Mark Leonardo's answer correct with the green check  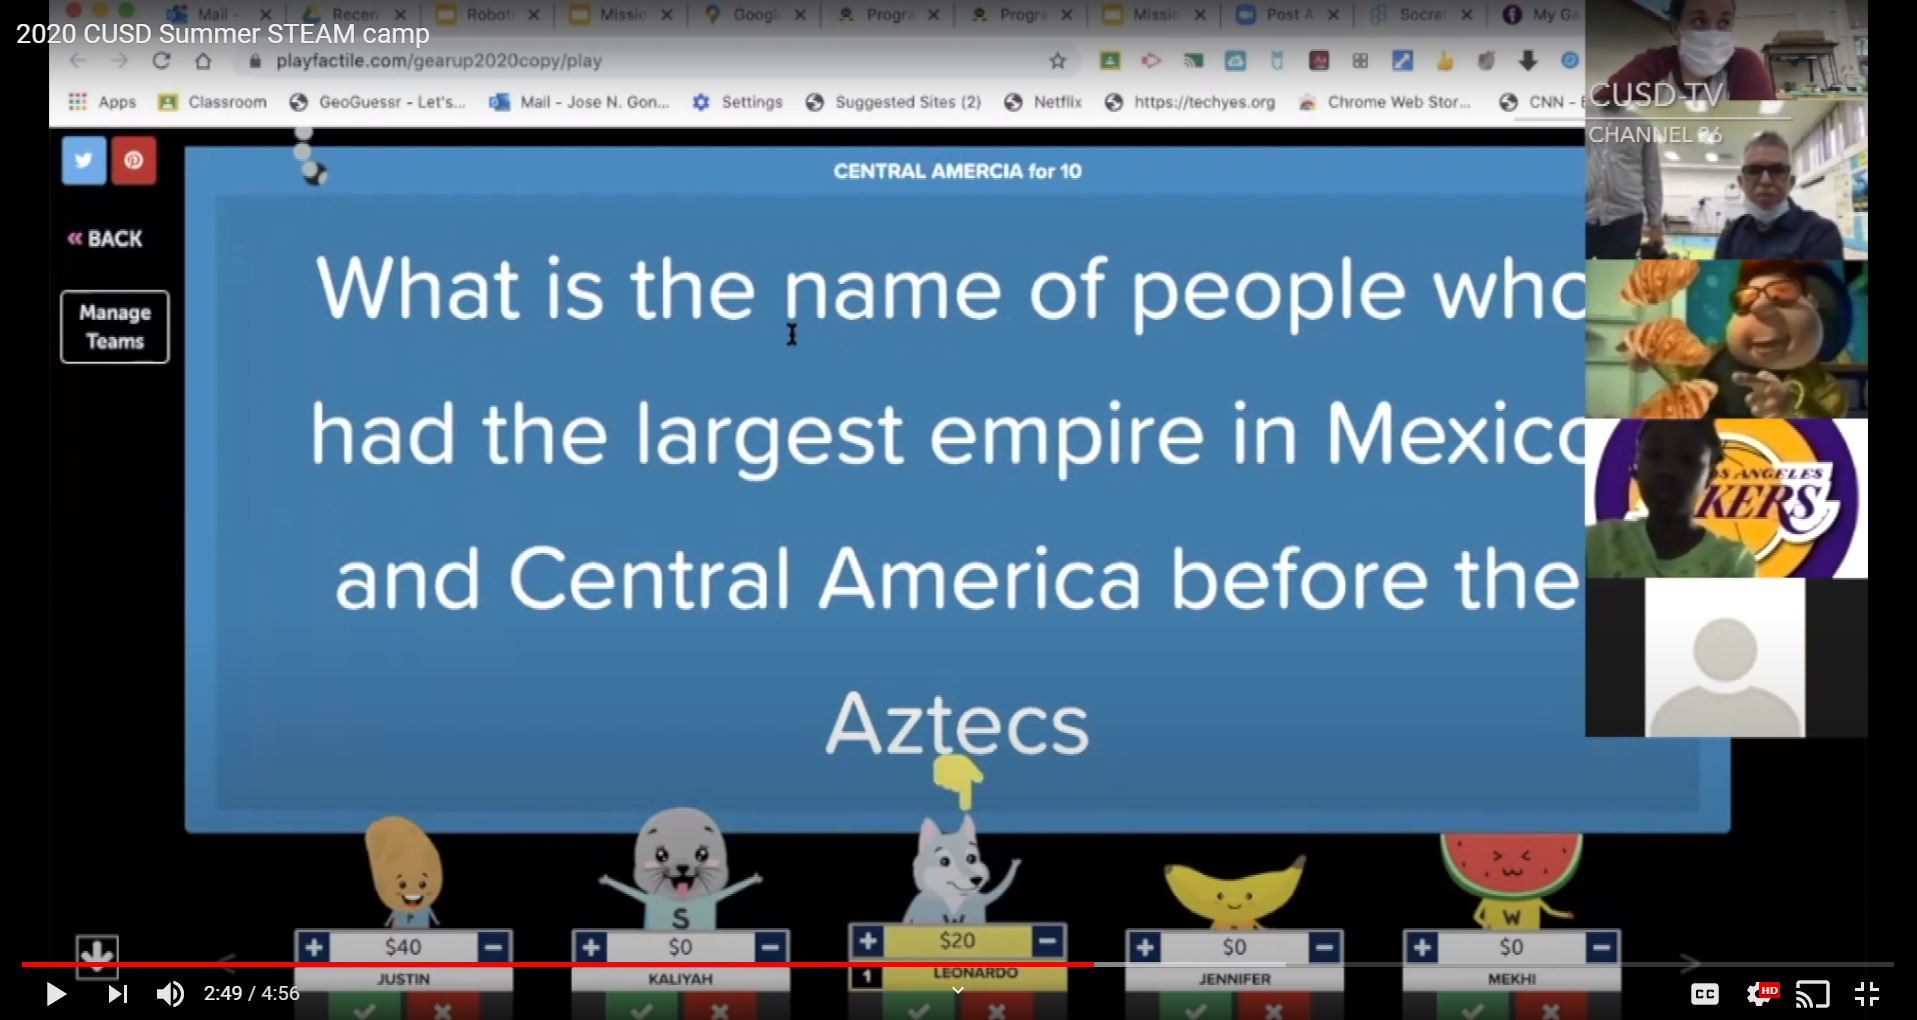tap(916, 1010)
